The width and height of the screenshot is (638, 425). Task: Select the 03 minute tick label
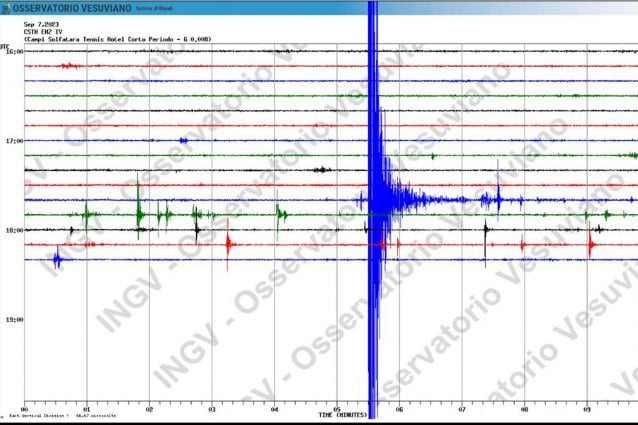211,410
